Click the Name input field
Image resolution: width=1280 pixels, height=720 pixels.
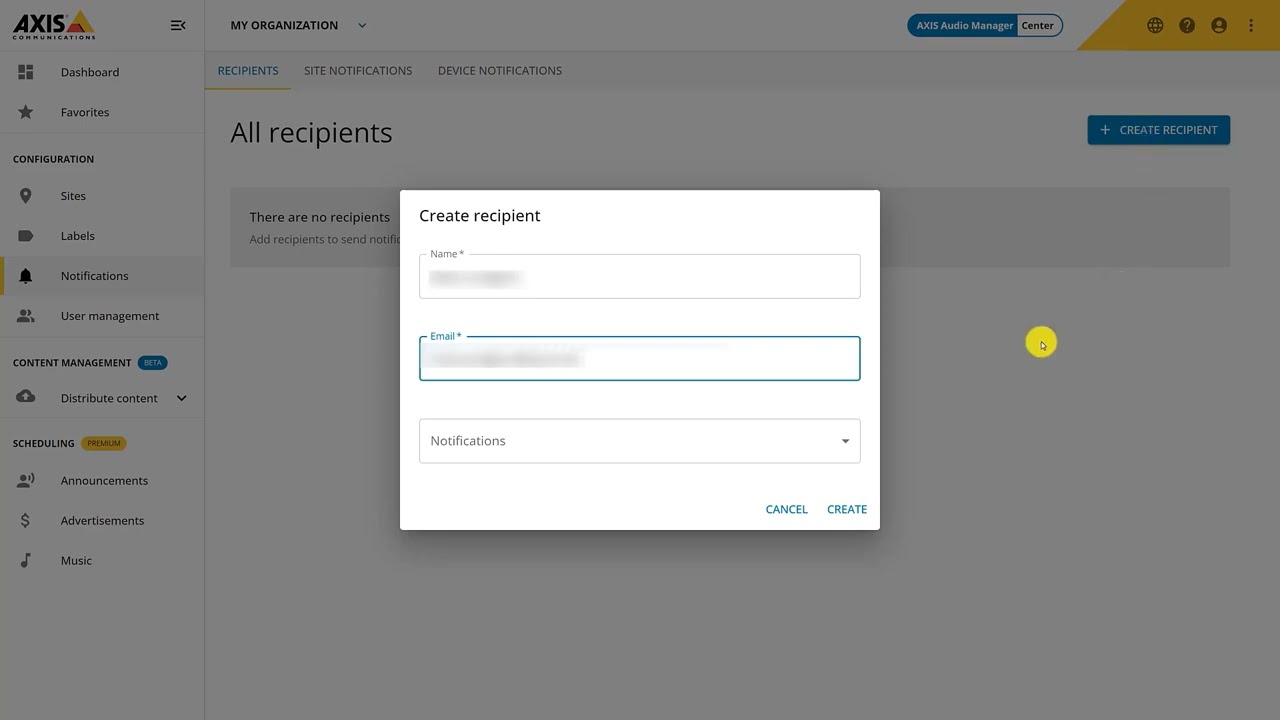point(640,277)
